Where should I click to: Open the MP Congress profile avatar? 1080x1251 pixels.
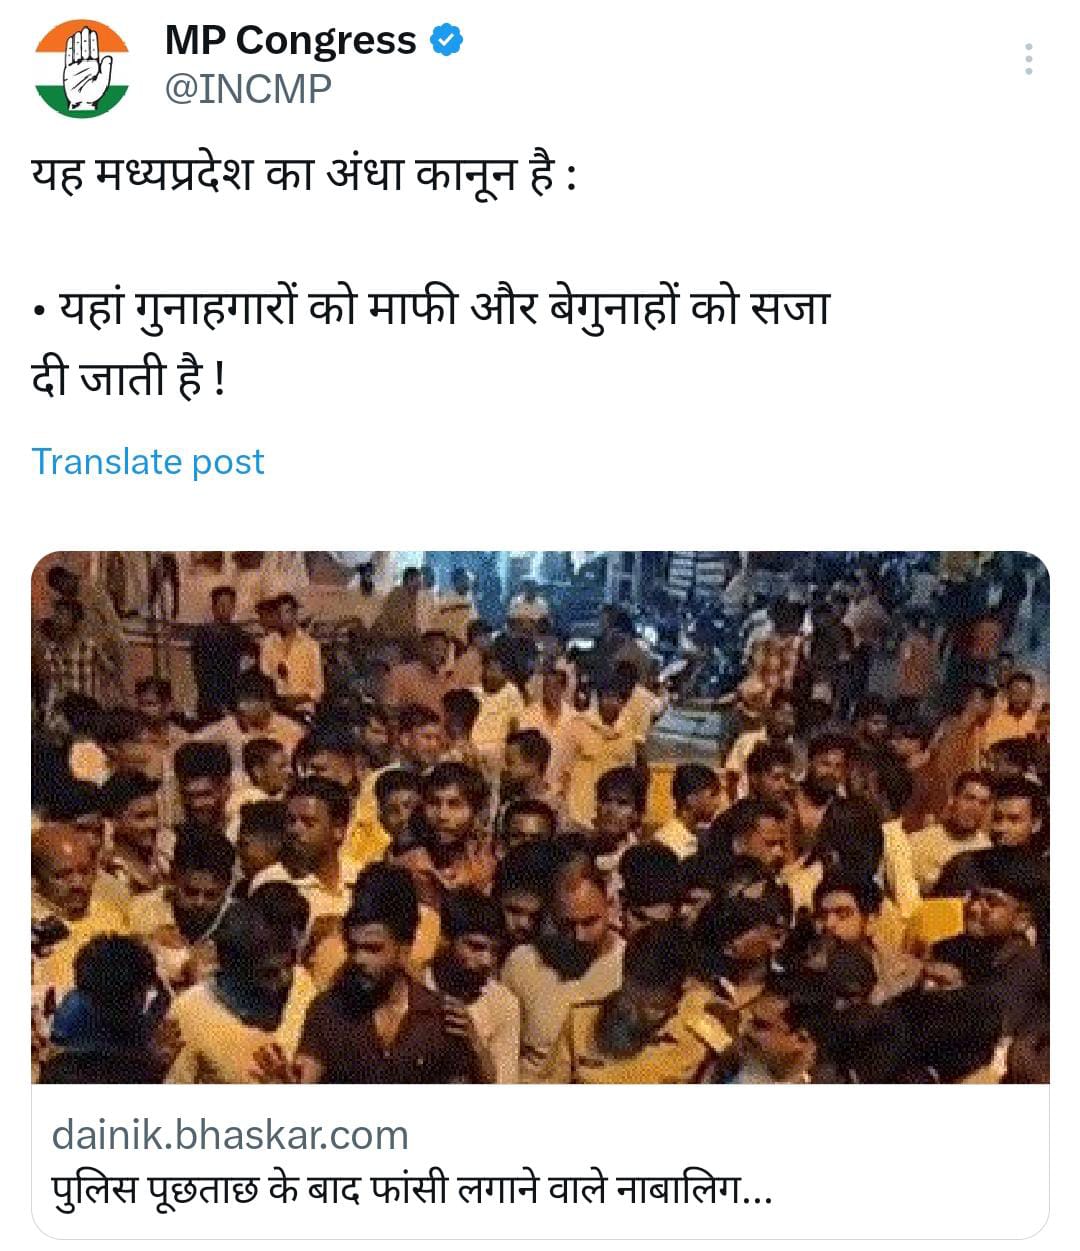(82, 68)
